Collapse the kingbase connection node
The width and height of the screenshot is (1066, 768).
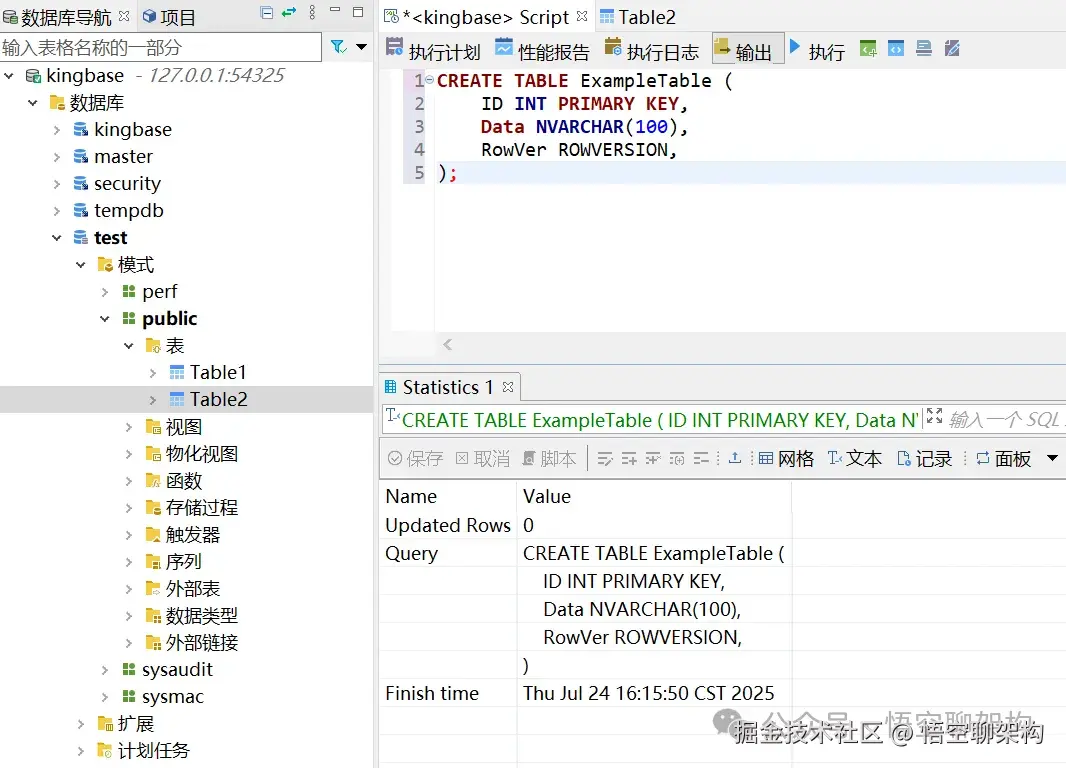pos(9,75)
